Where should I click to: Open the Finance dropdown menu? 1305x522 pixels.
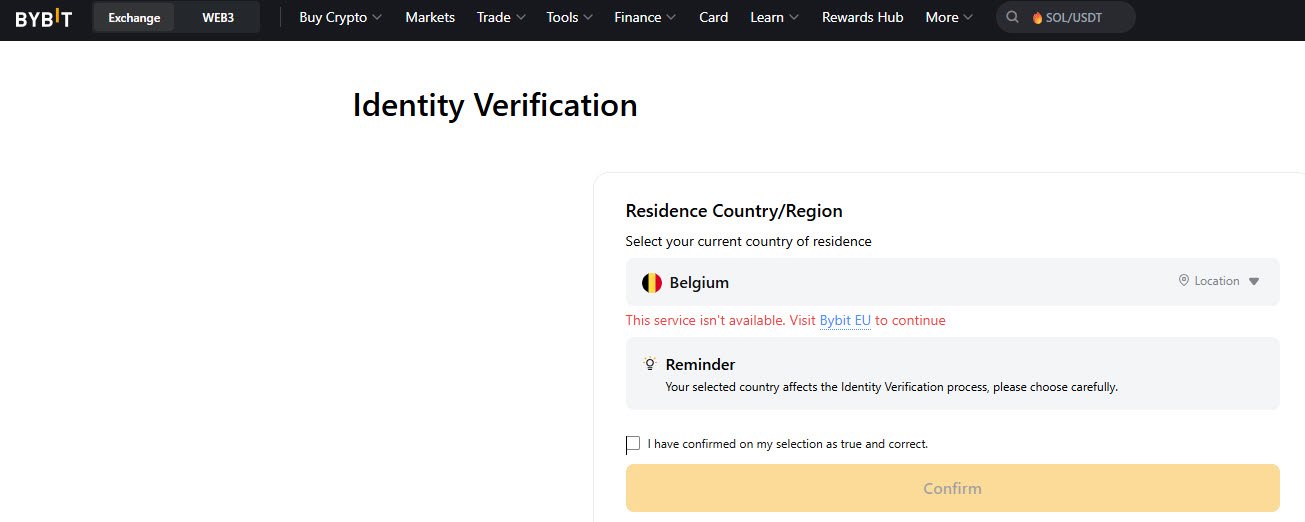645,17
